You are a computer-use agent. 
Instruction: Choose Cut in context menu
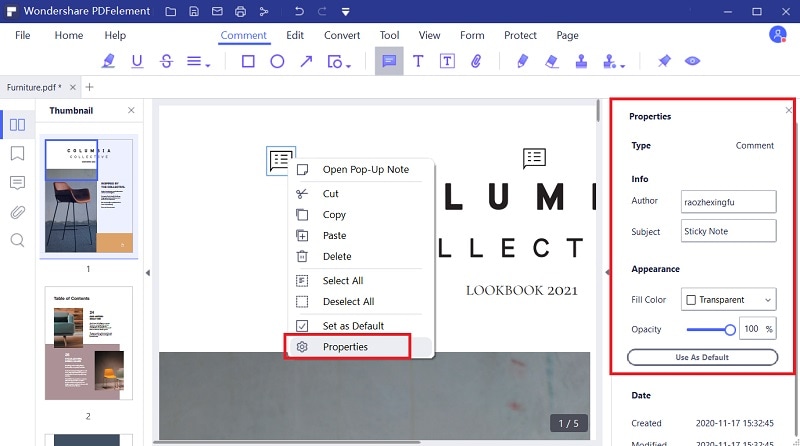(360, 193)
